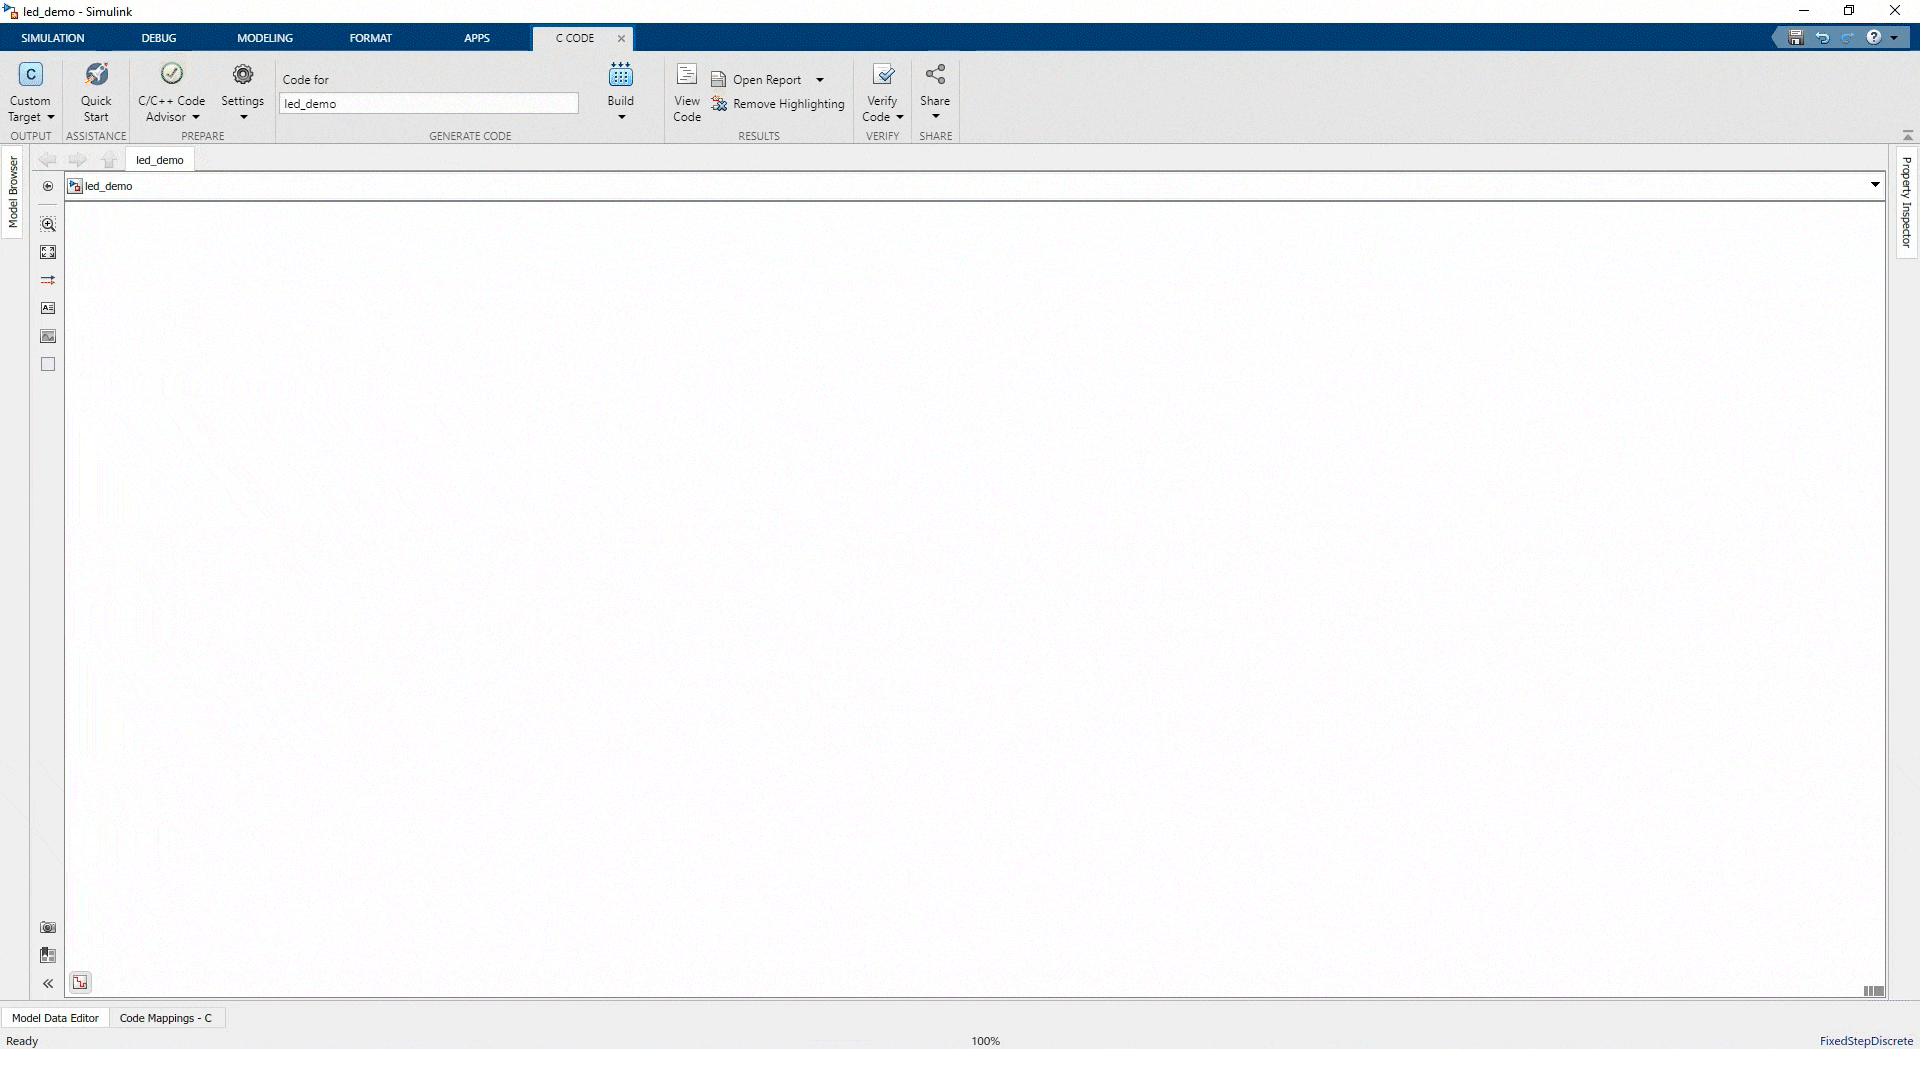Go up to parent system
The height and width of the screenshot is (1080, 1920).
[x=109, y=160]
